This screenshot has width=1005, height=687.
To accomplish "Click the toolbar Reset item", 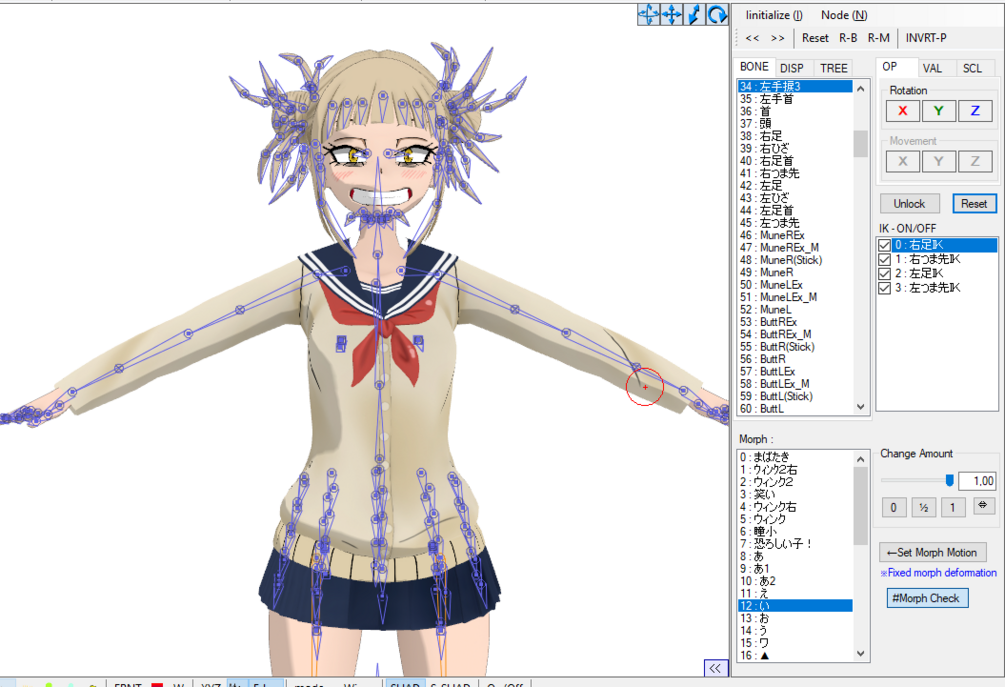I will (x=815, y=38).
